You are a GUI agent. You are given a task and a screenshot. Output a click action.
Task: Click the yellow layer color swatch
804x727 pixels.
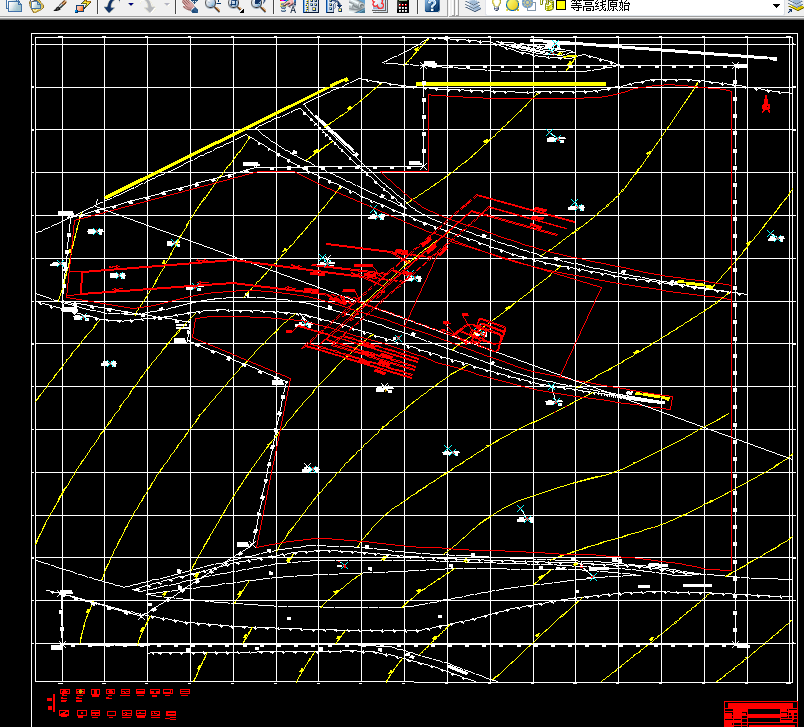(x=561, y=6)
